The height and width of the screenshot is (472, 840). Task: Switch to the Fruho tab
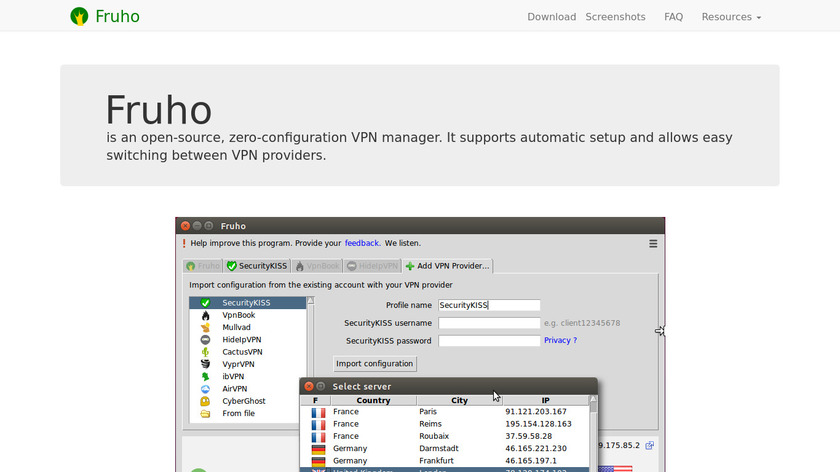[x=202, y=266]
